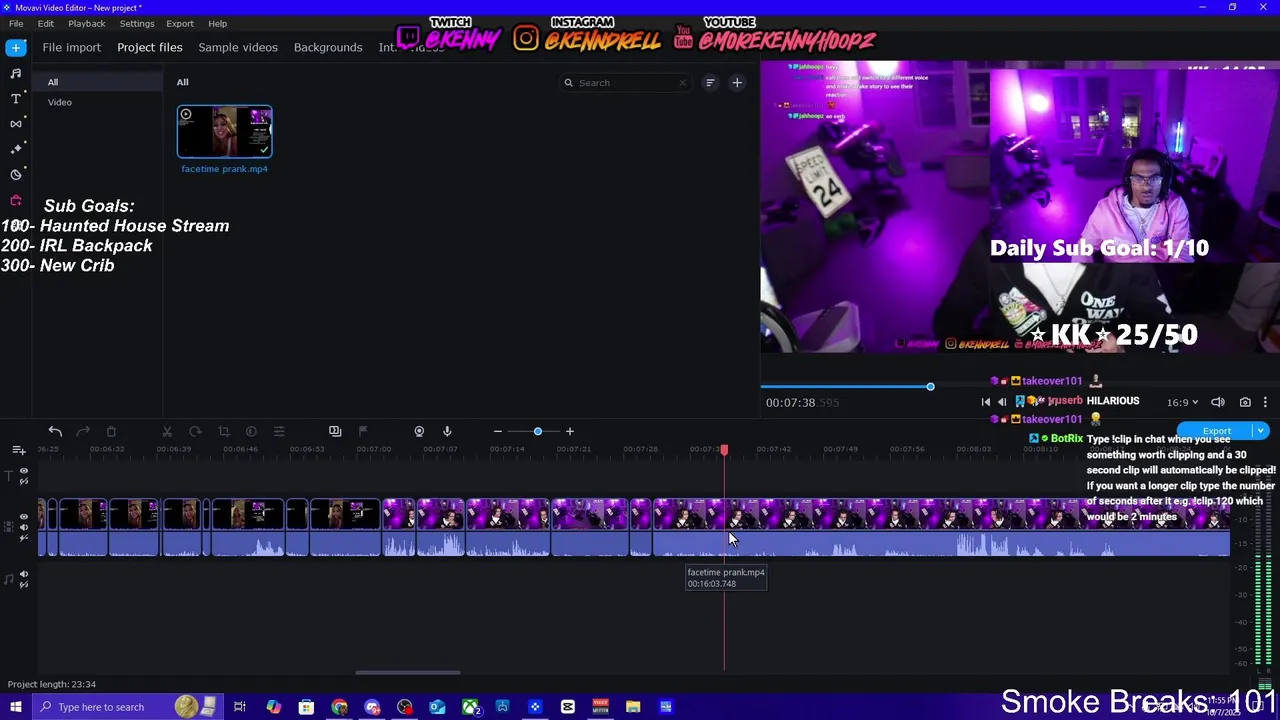This screenshot has width=1280, height=720.
Task: Open aspect ratio 16:9 dropdown
Action: 1182,402
